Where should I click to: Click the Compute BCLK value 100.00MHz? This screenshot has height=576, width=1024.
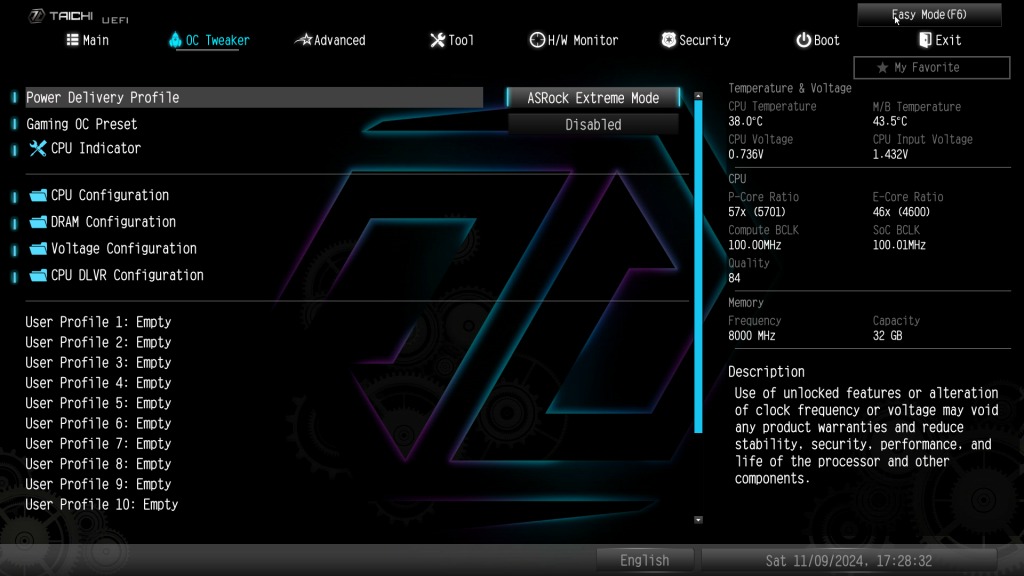coord(754,246)
